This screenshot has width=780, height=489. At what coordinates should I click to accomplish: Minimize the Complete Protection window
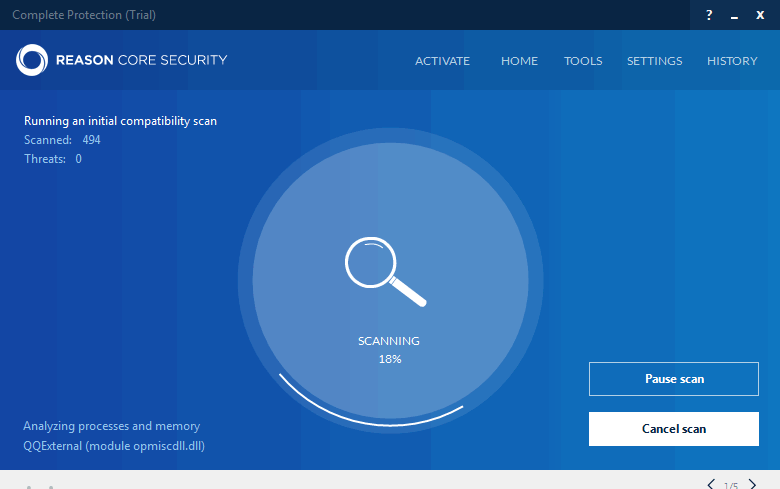click(x=734, y=16)
